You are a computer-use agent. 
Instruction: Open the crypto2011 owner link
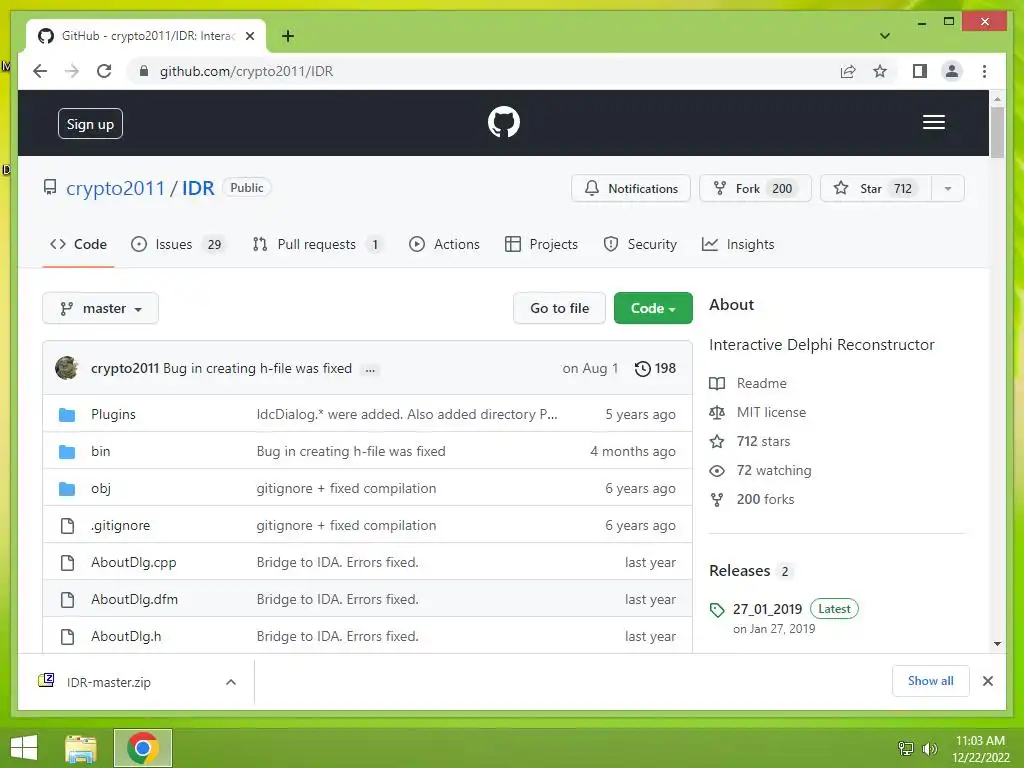coord(116,188)
